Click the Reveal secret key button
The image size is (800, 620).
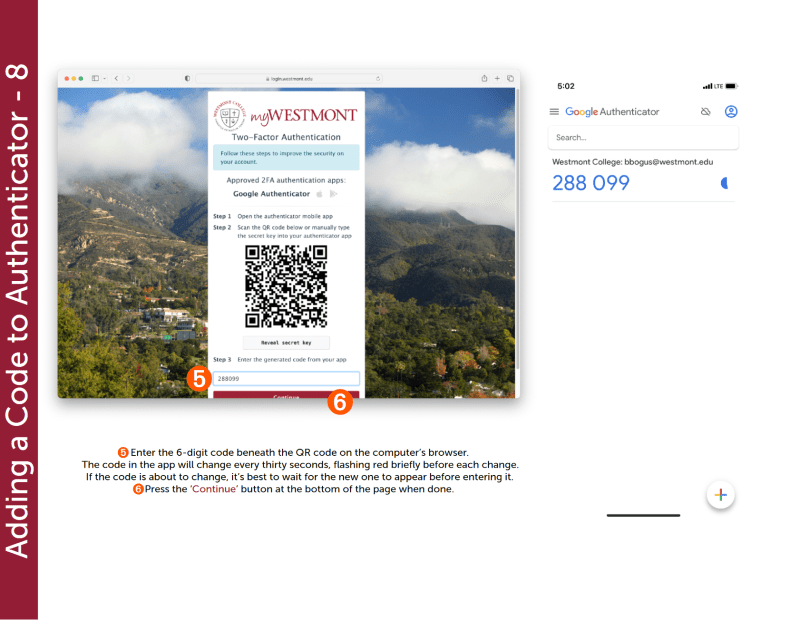coord(286,342)
